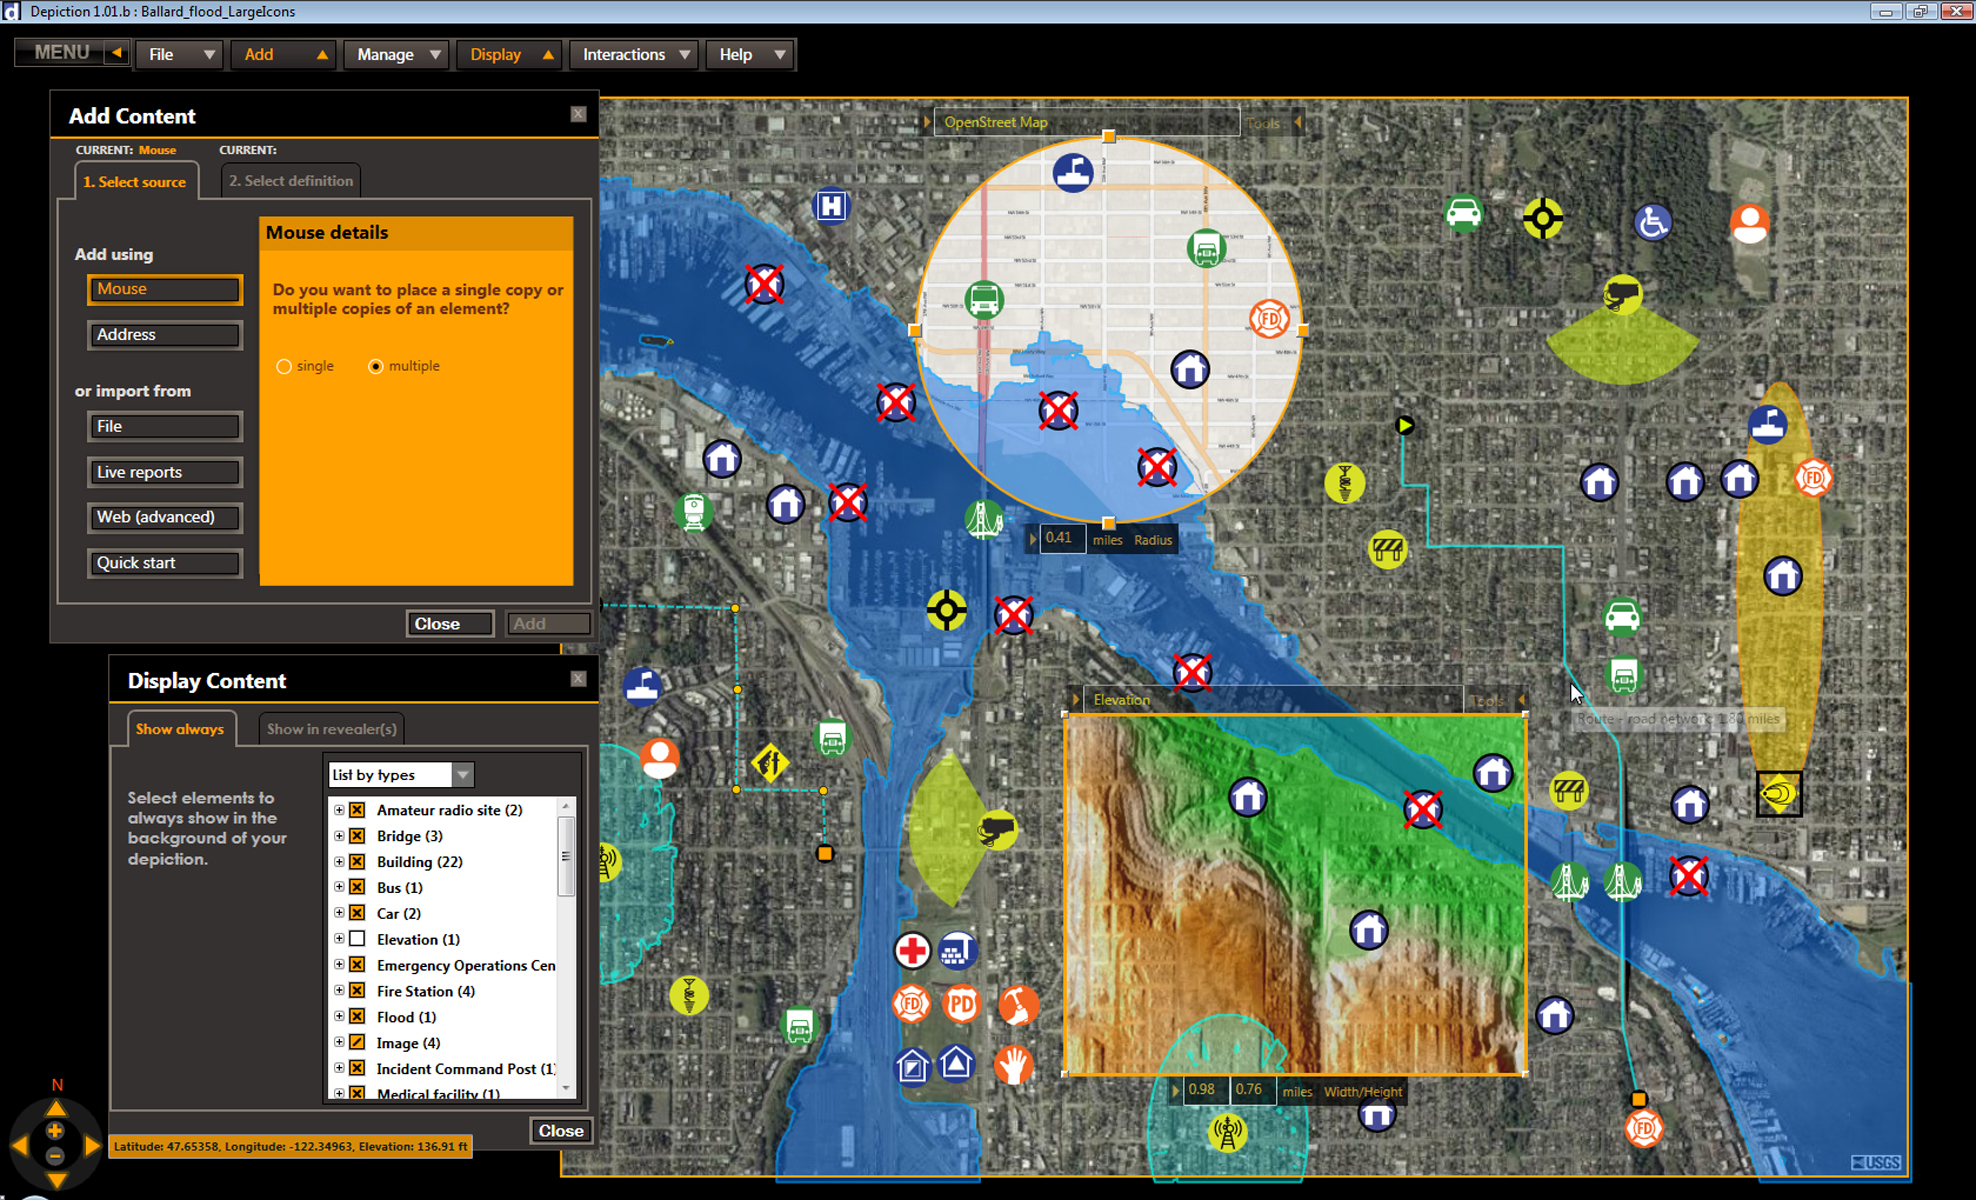The image size is (1976, 1200).
Task: Click the Quick start button
Action: tap(164, 563)
